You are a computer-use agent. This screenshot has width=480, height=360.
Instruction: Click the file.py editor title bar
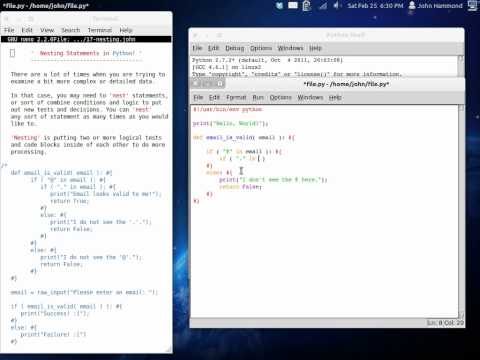(346, 84)
